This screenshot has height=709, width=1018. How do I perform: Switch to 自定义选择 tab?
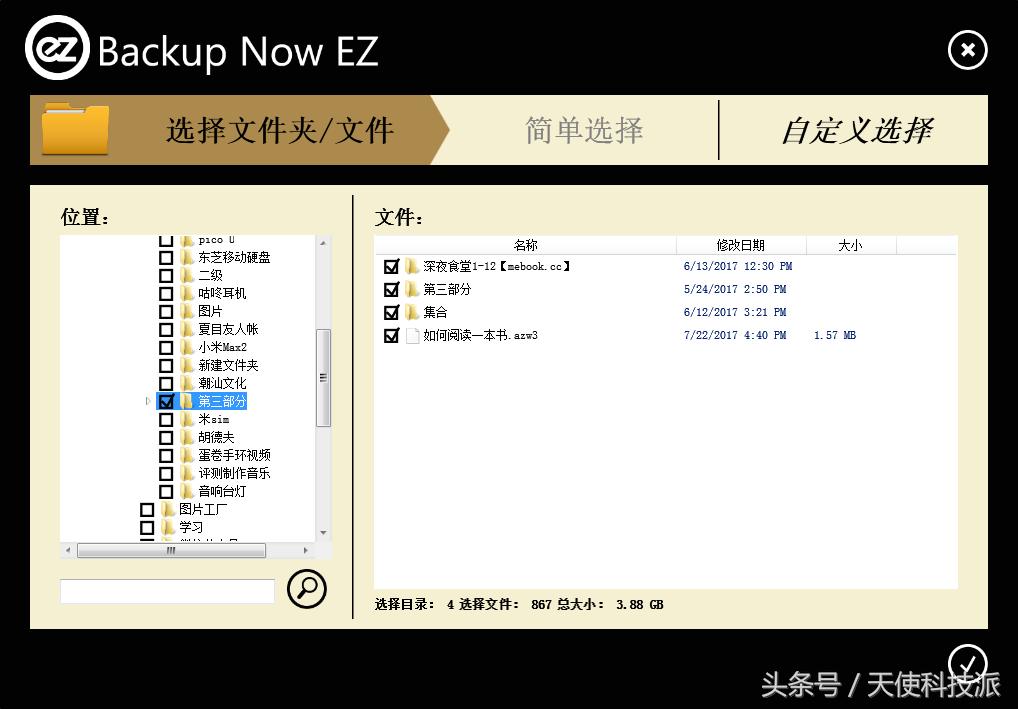click(x=856, y=131)
